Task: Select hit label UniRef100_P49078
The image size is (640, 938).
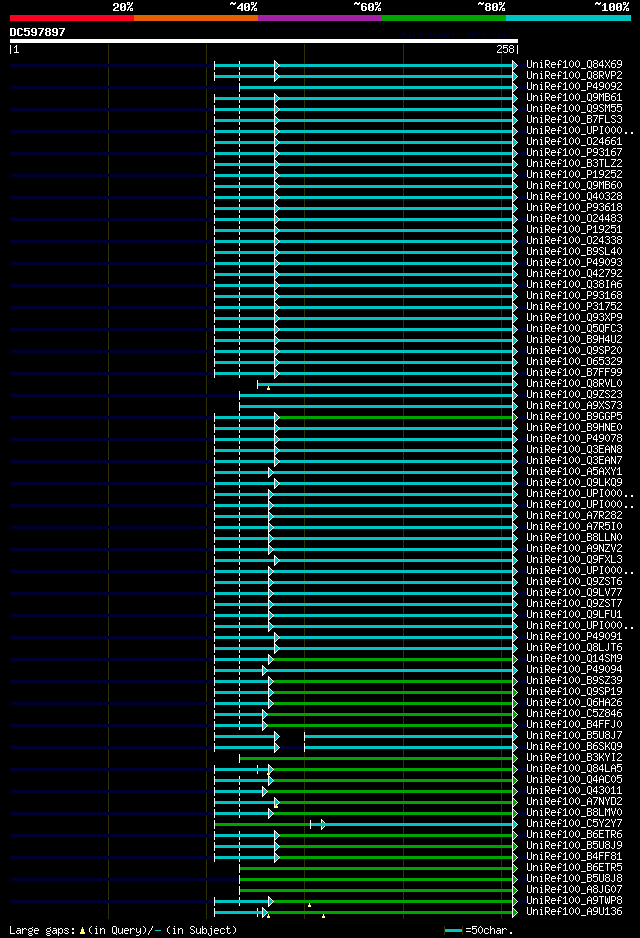Action: click(574, 438)
